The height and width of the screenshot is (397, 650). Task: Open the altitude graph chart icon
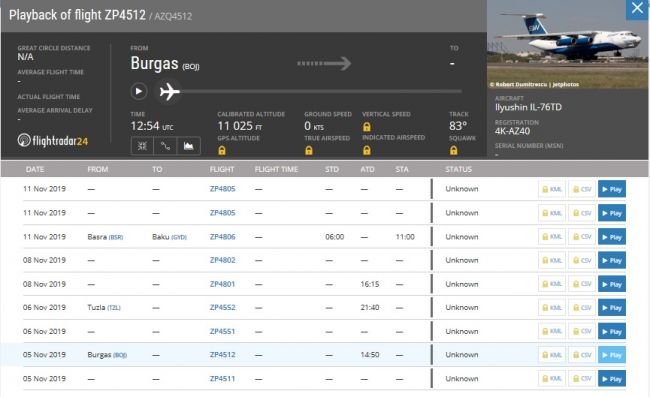189,146
